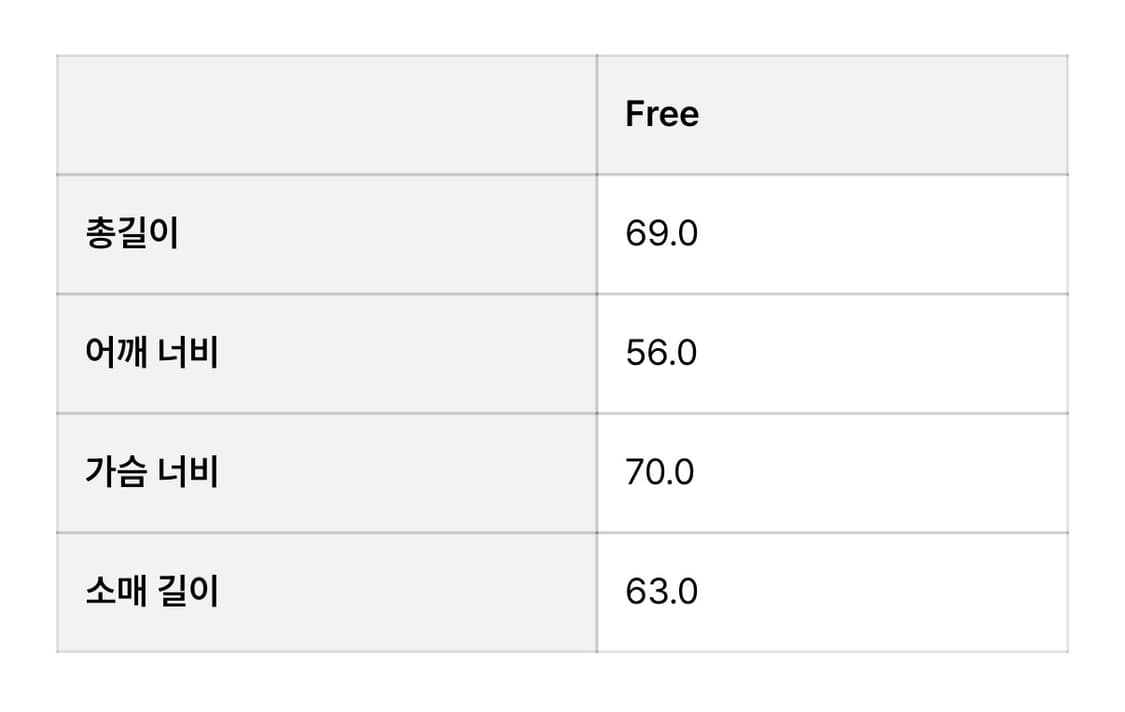Select the 69.0 total length value
This screenshot has height=712, width=1125.
(661, 234)
